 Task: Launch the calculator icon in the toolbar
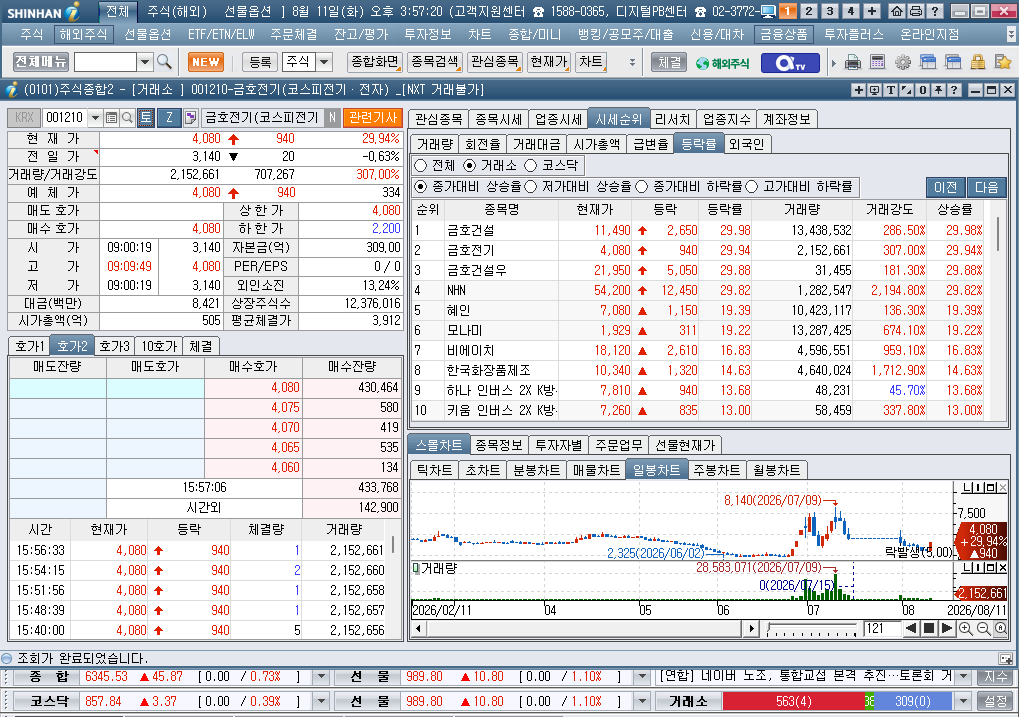pyautogui.click(x=877, y=62)
